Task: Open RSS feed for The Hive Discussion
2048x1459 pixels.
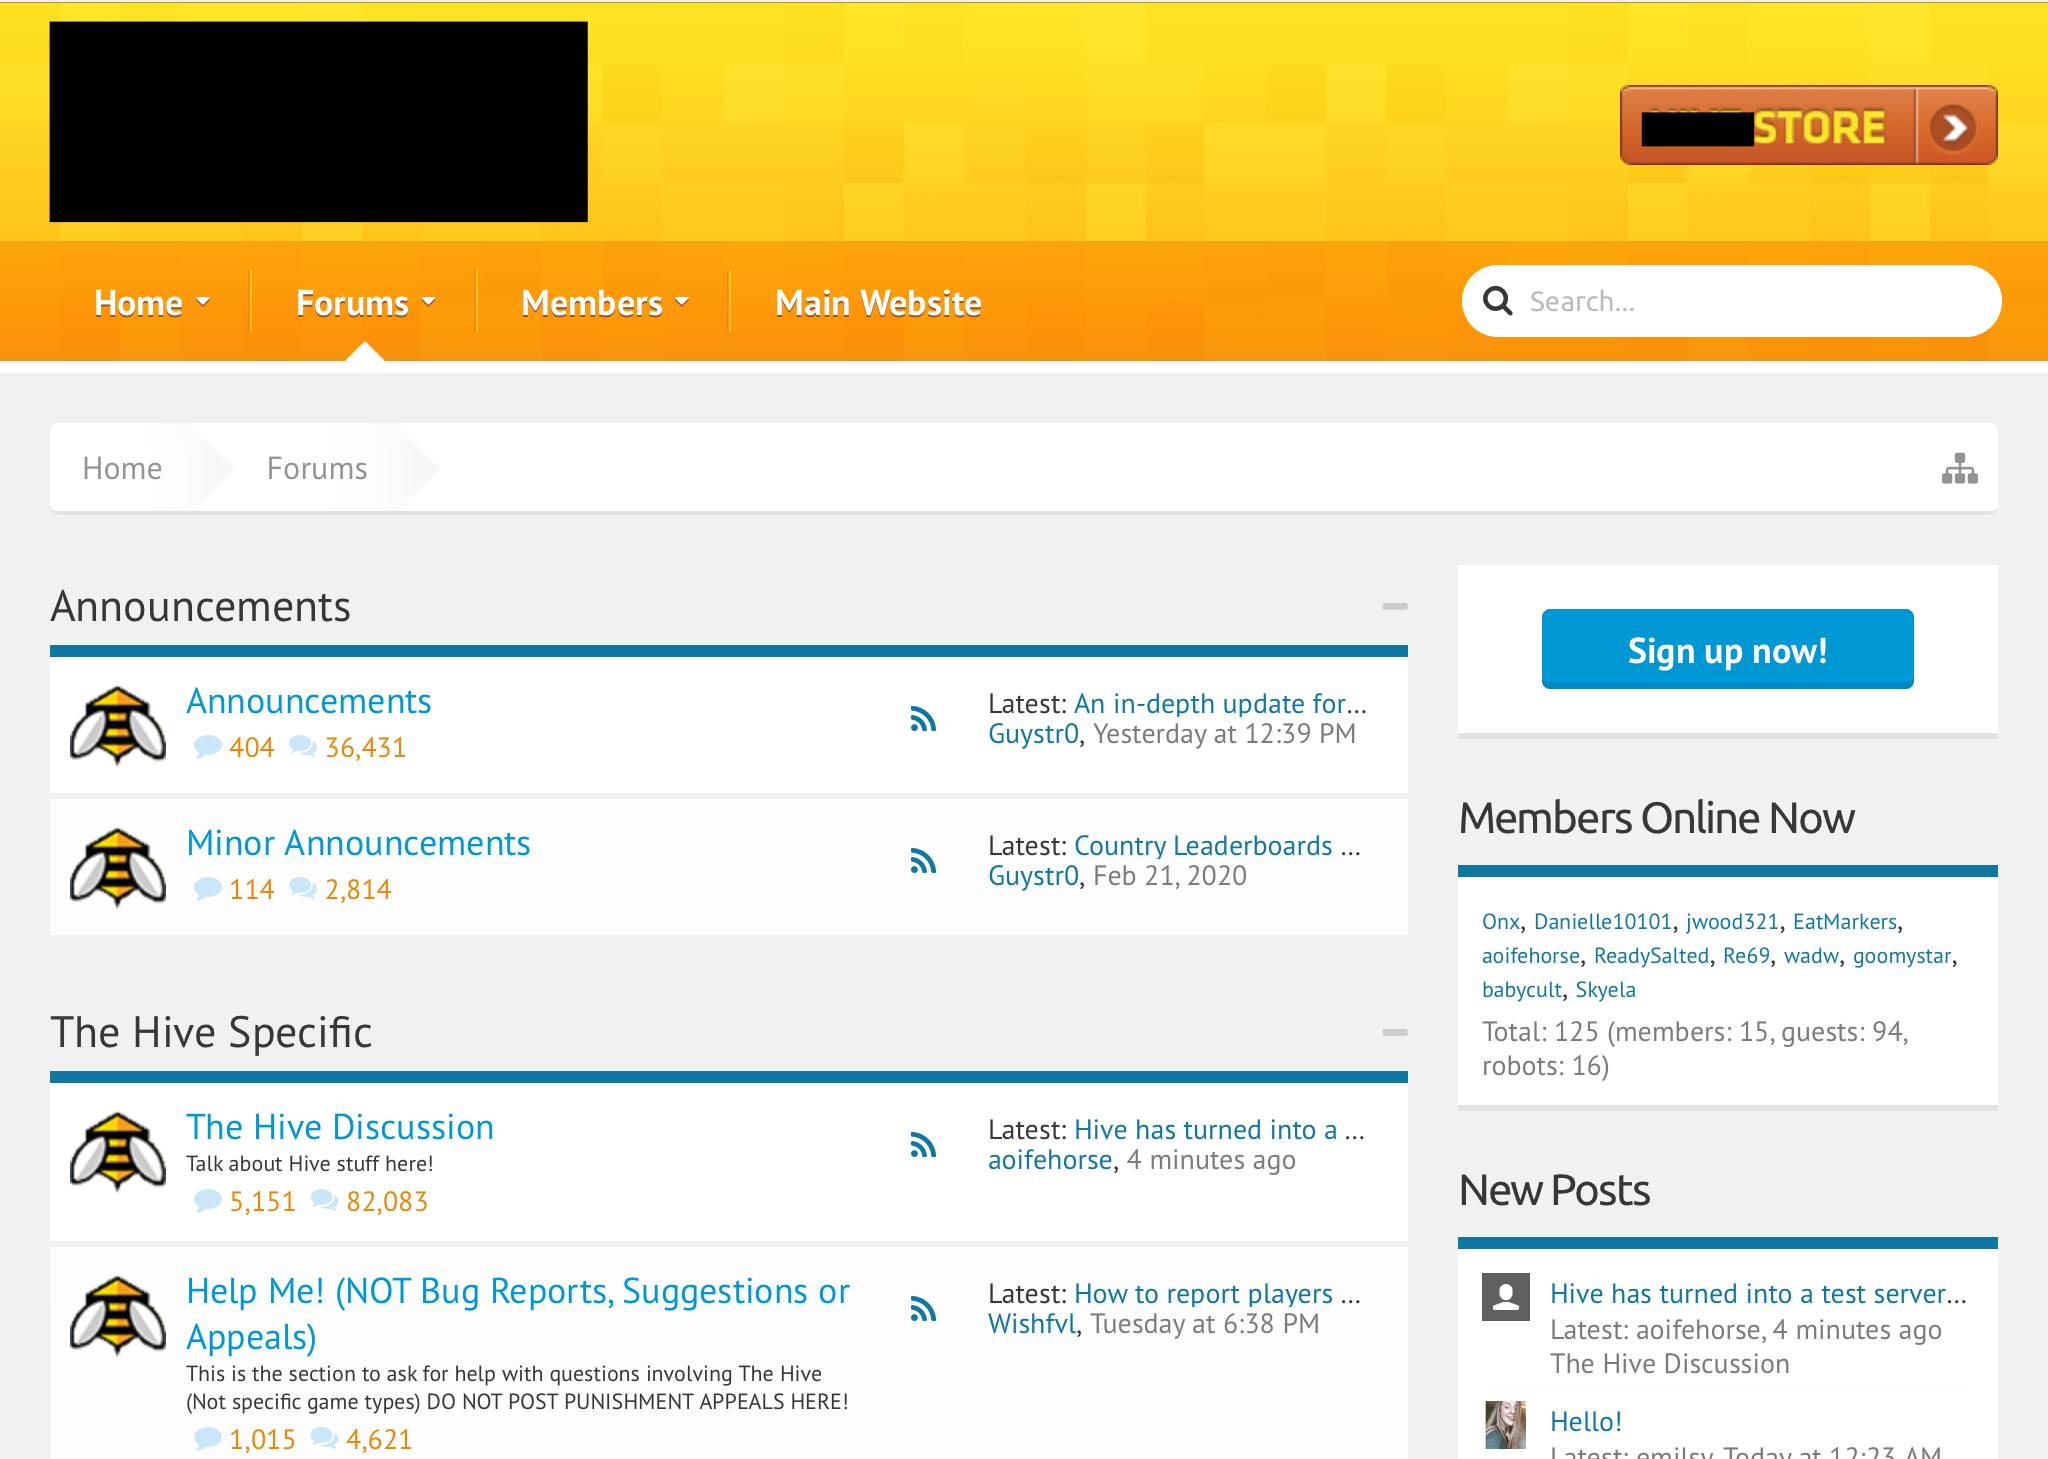Action: [x=923, y=1145]
